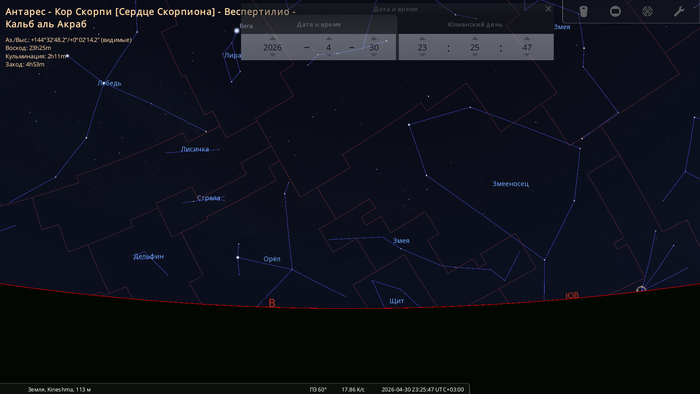Viewport: 700px width, 394px height.
Task: Switch to the Дата и время tab
Action: coord(318,25)
